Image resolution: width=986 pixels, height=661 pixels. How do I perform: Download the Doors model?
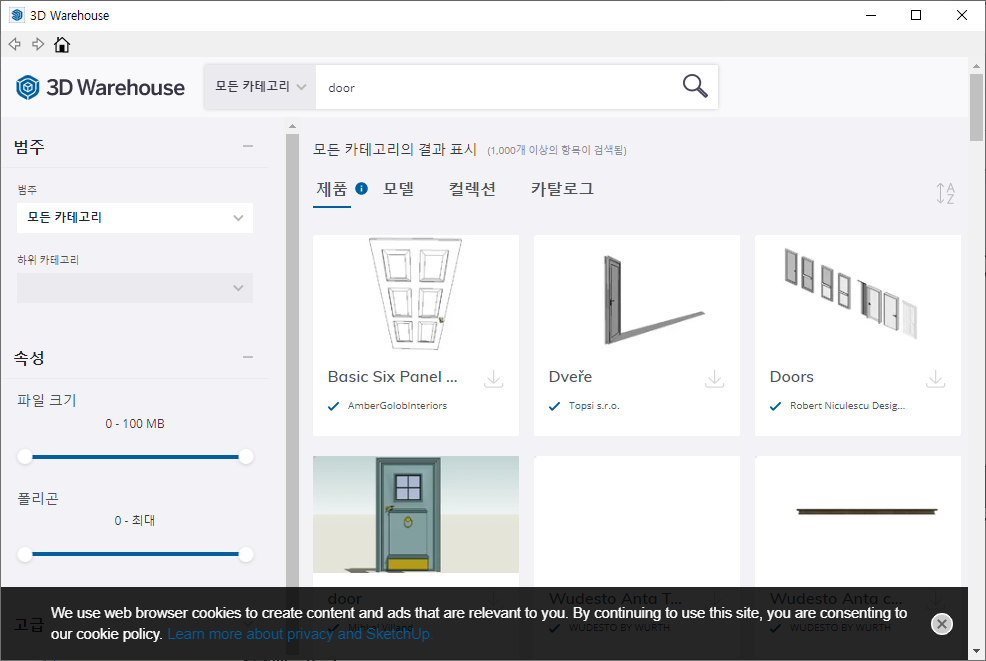tap(935, 379)
